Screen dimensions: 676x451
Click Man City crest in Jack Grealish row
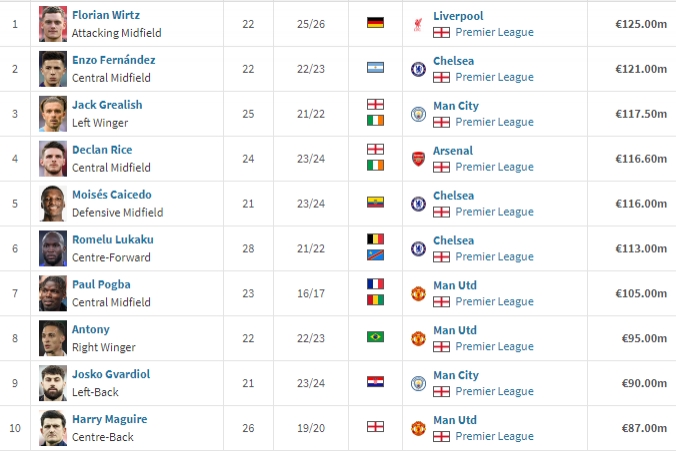pos(418,114)
